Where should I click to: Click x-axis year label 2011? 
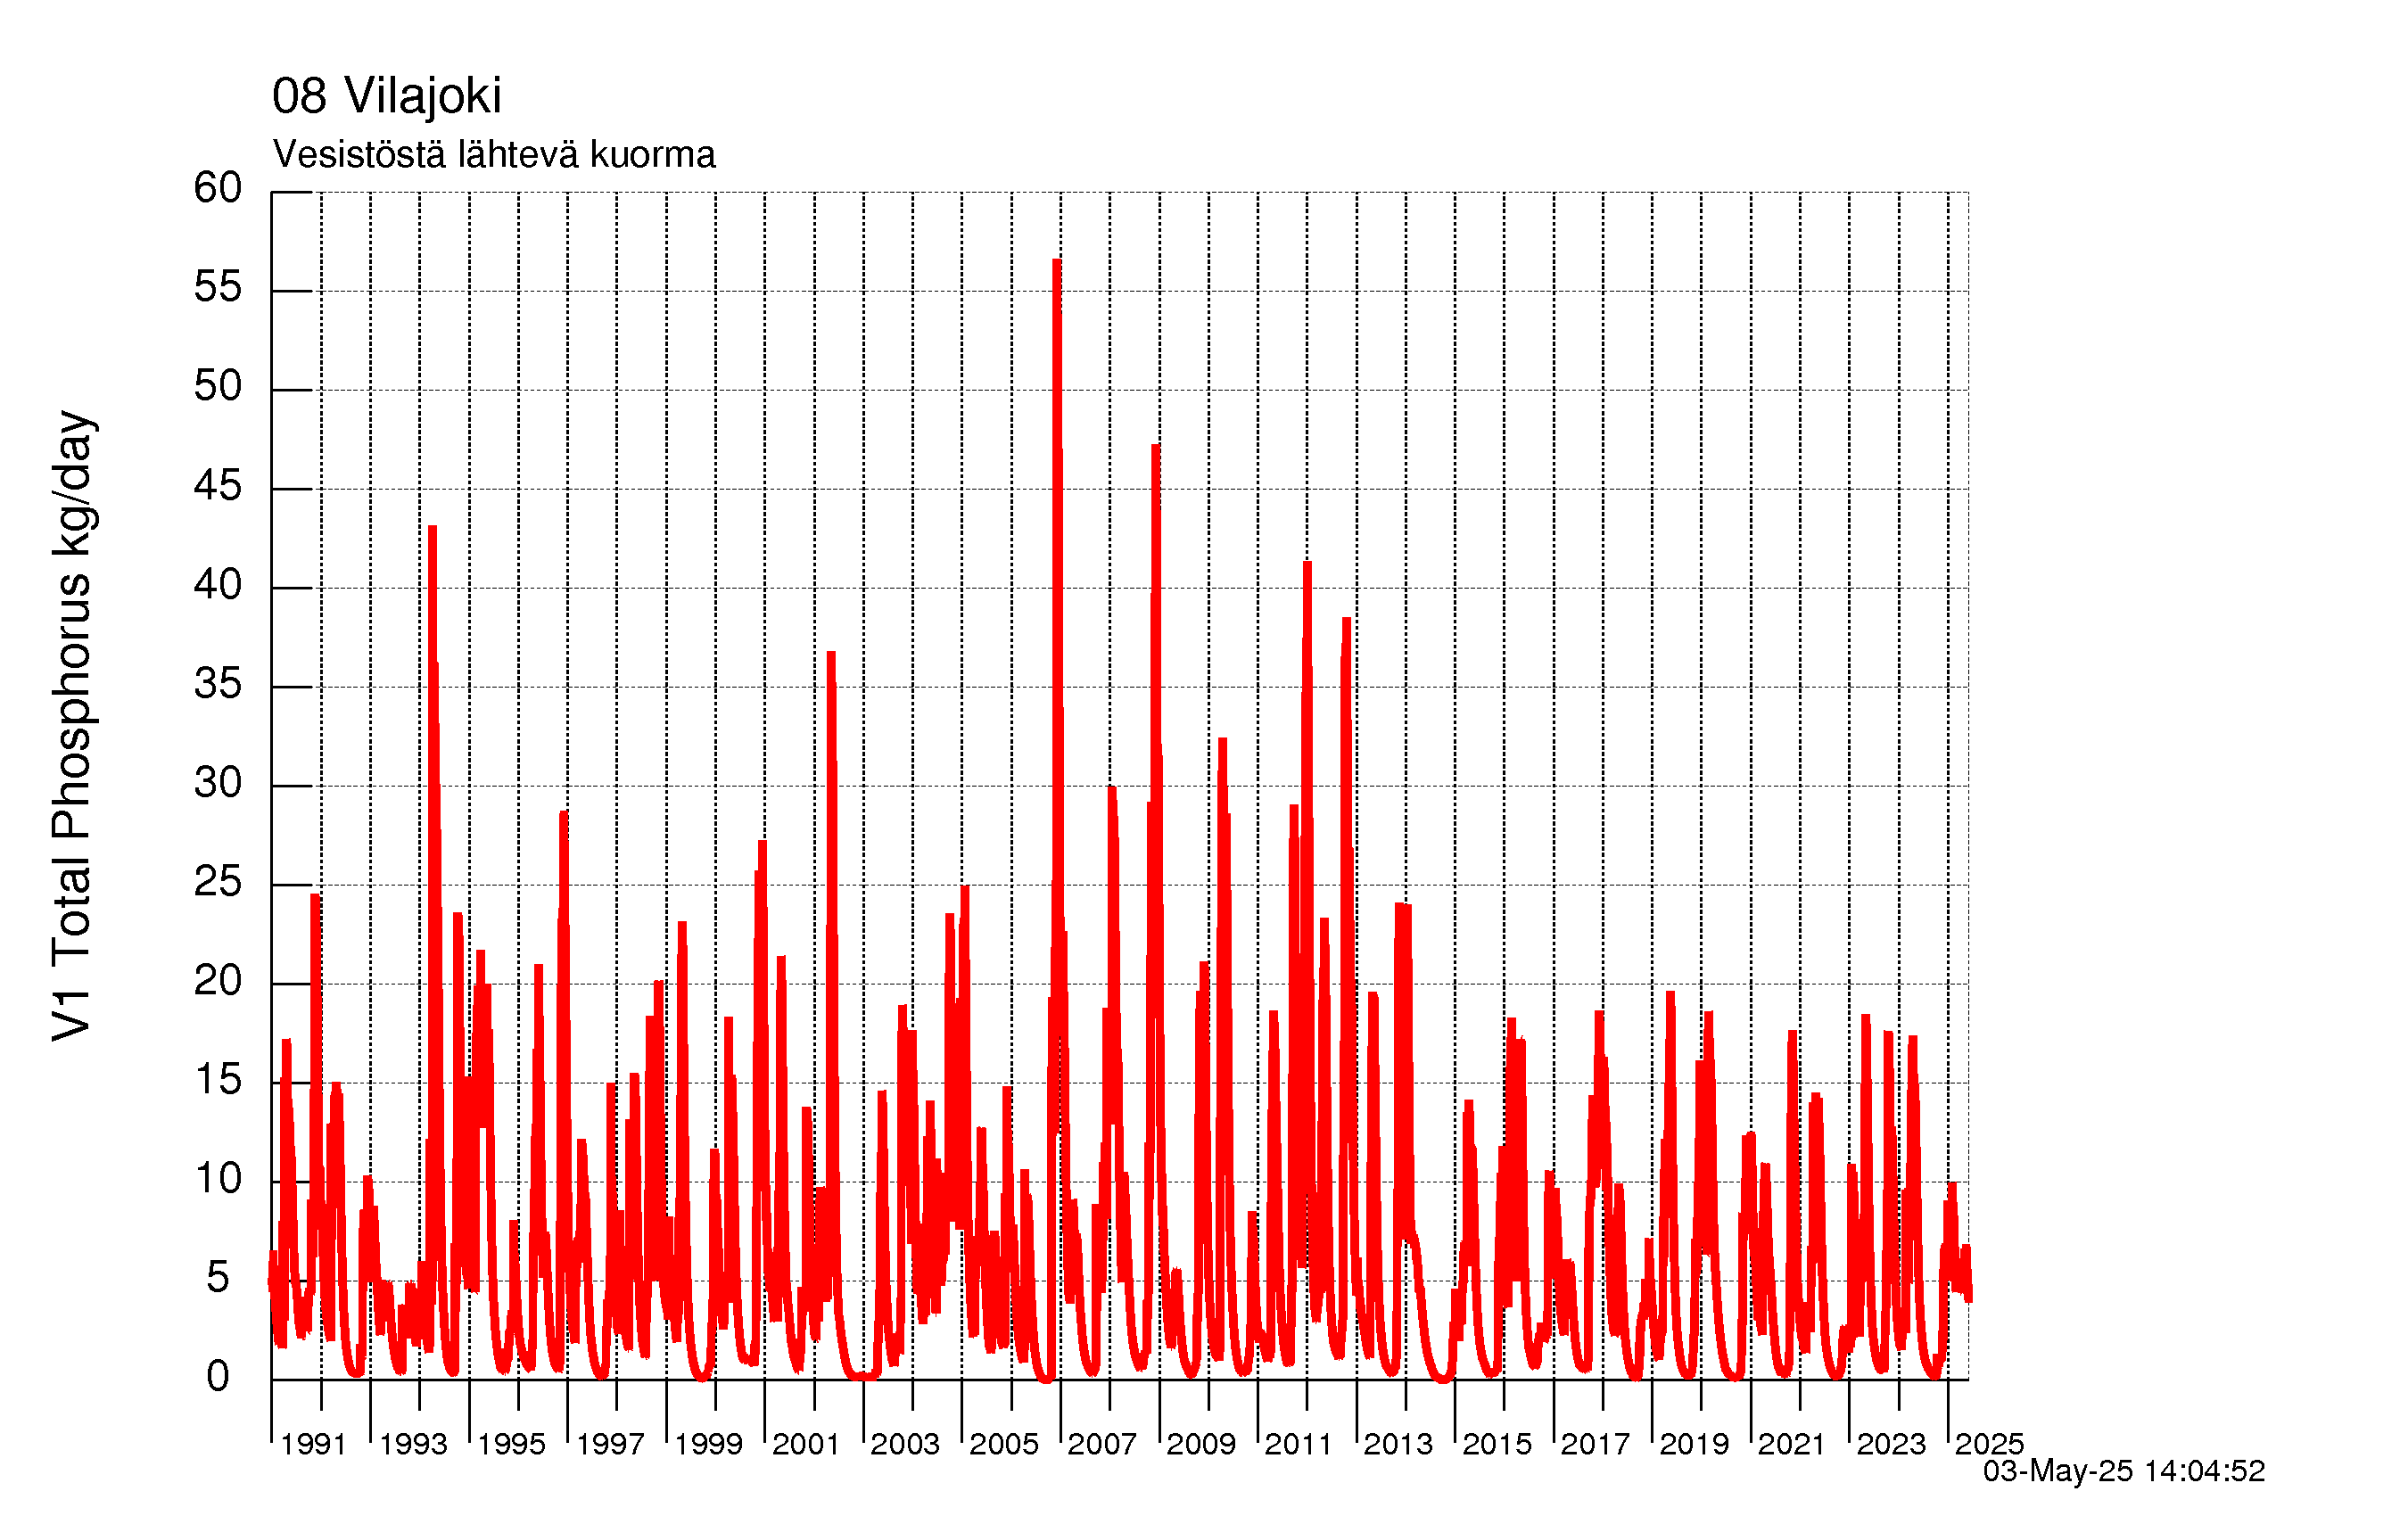(1298, 1444)
